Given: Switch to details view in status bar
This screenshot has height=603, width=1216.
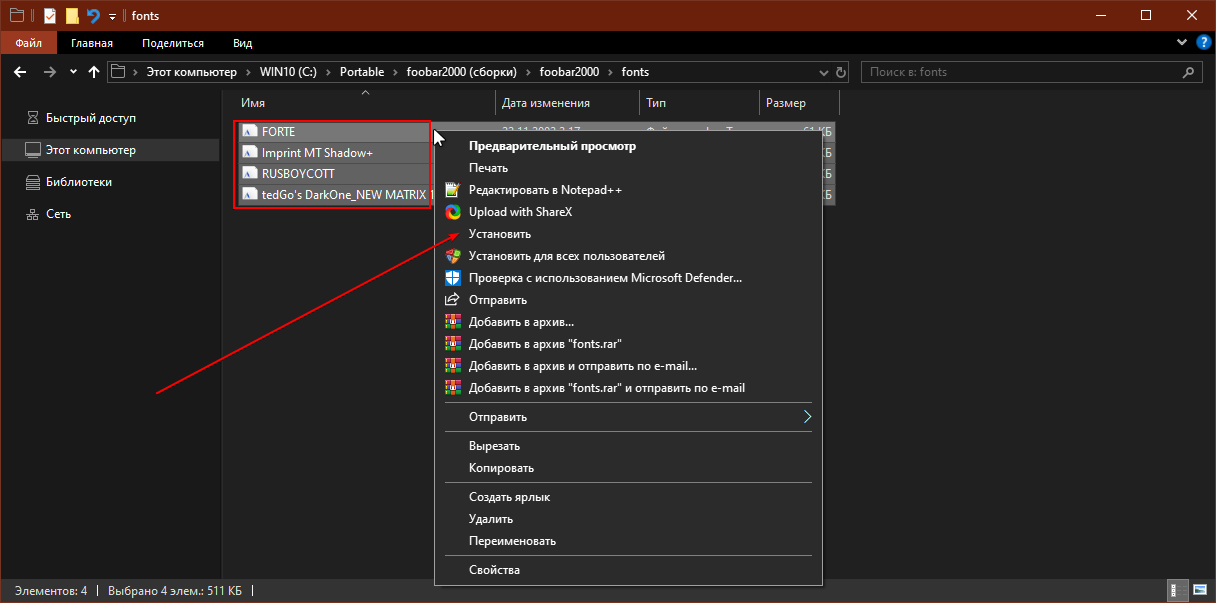Looking at the screenshot, I should click(x=1180, y=590).
